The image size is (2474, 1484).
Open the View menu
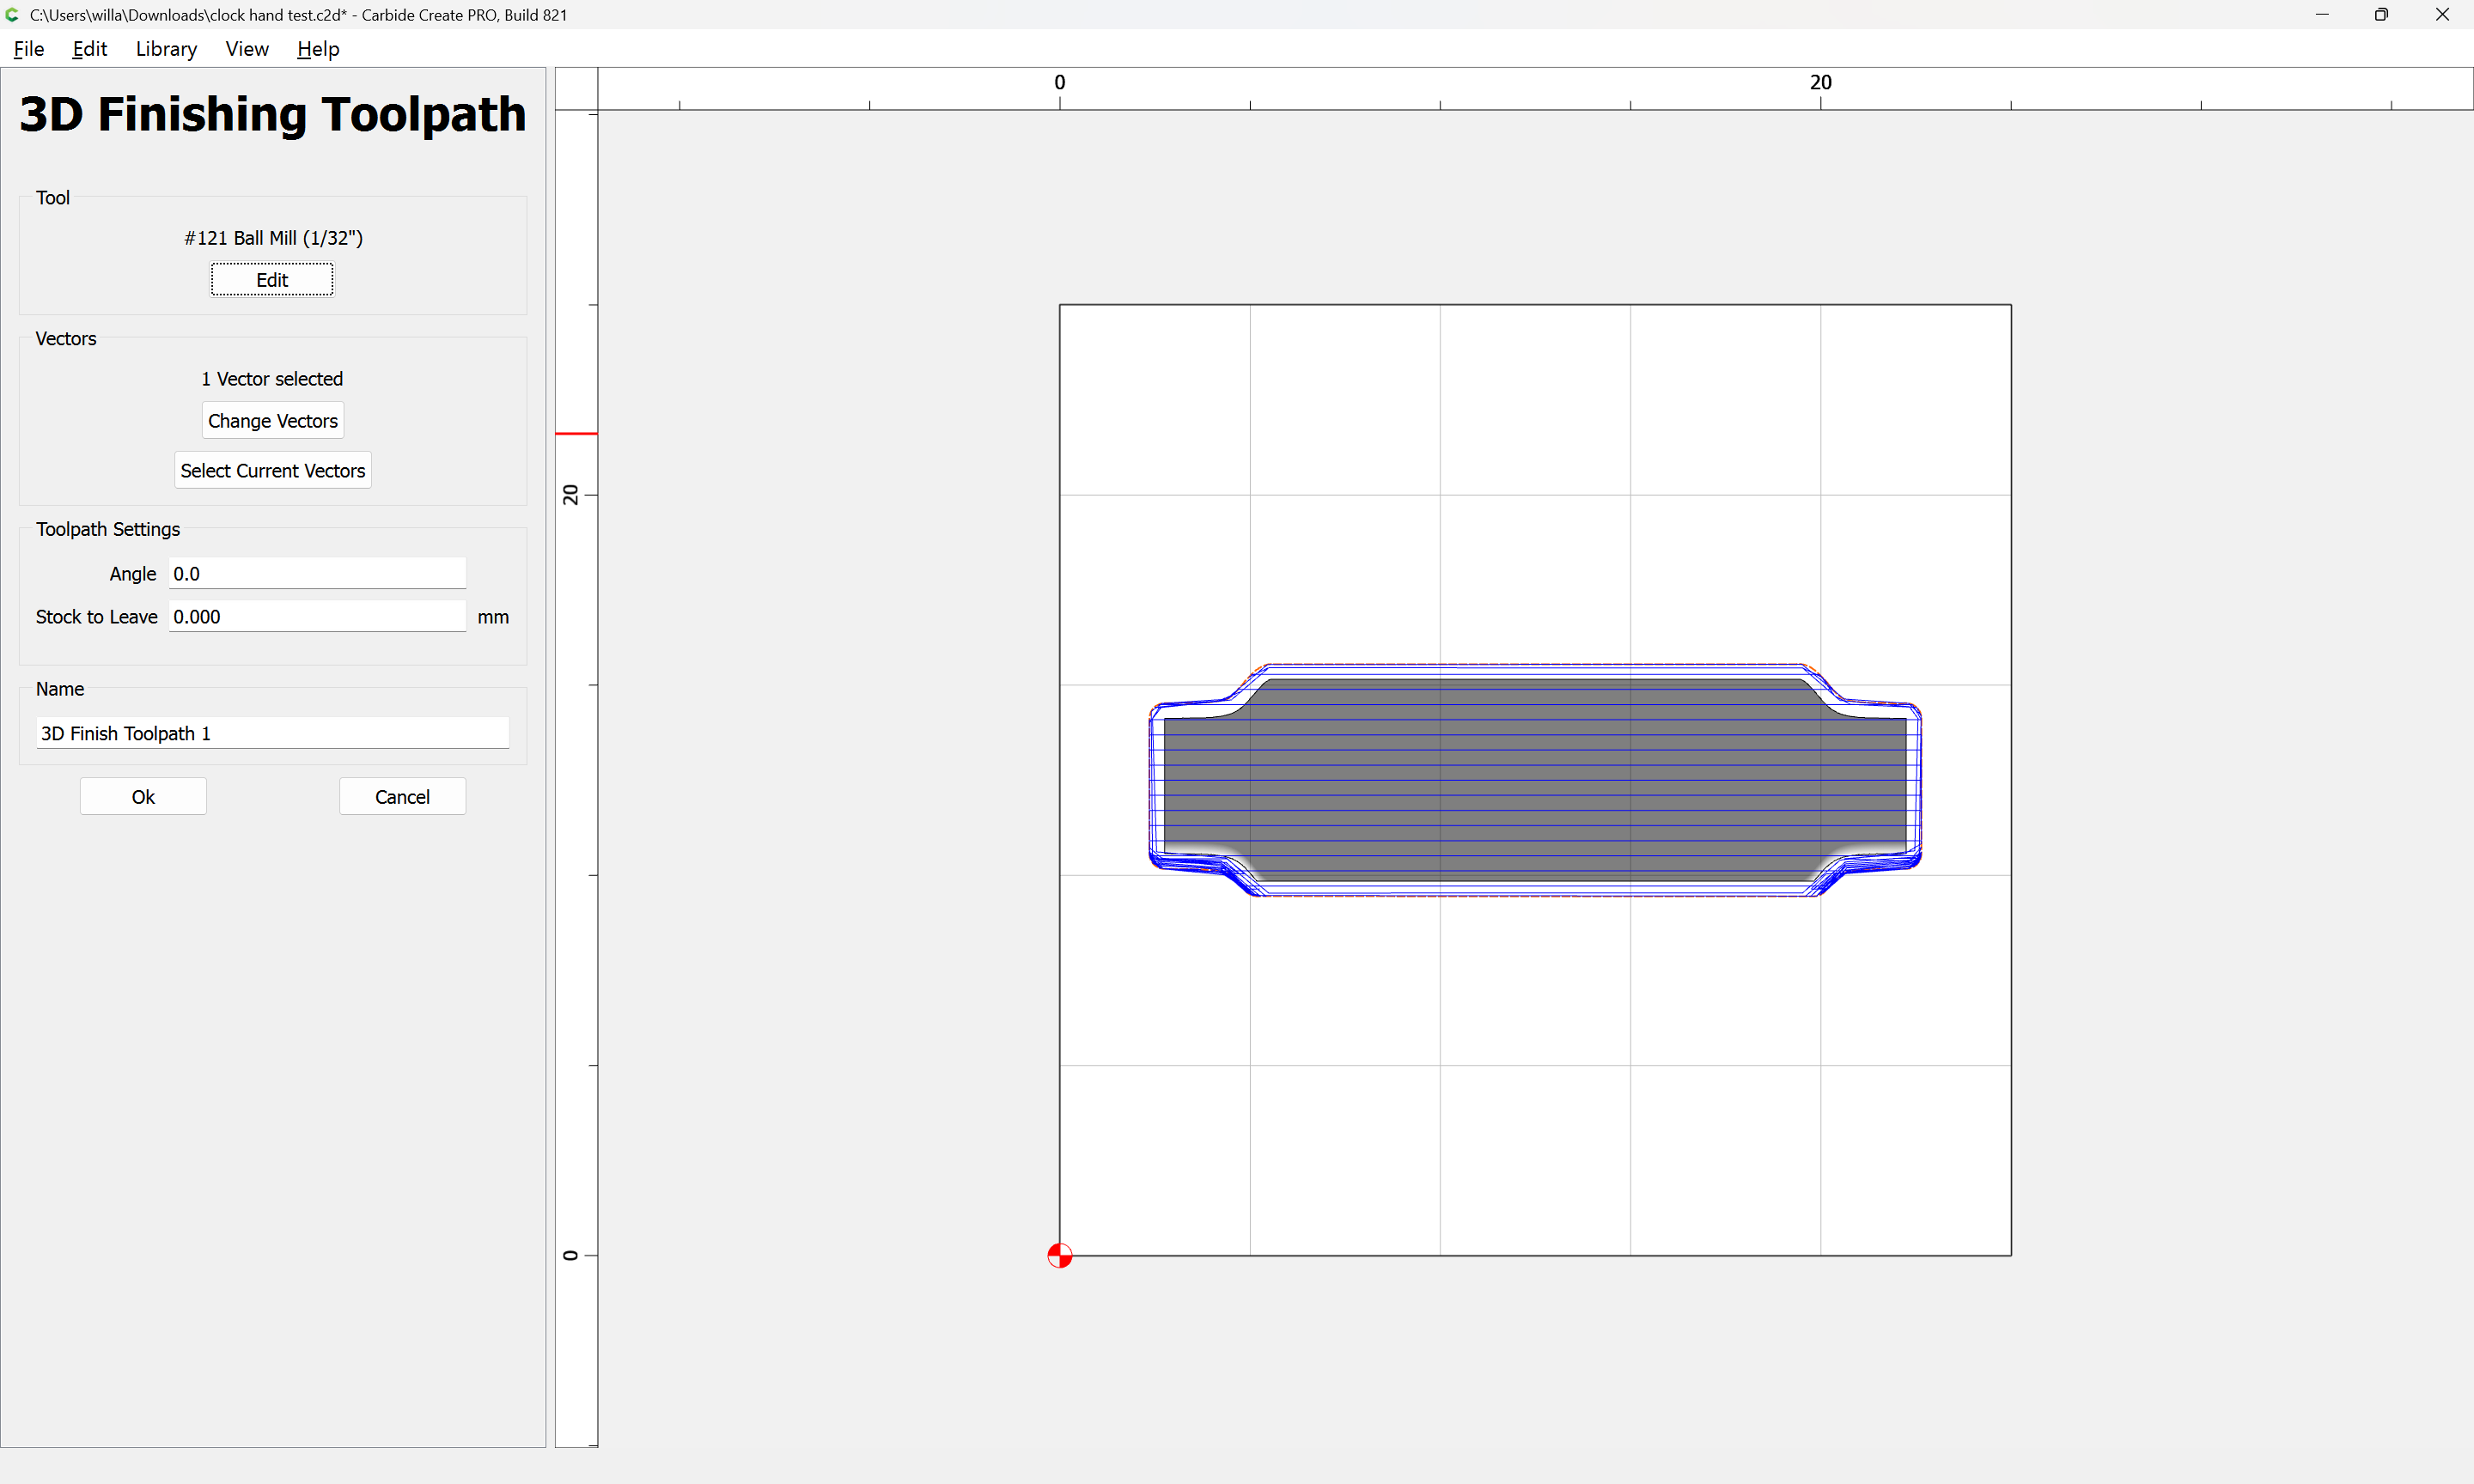click(247, 49)
